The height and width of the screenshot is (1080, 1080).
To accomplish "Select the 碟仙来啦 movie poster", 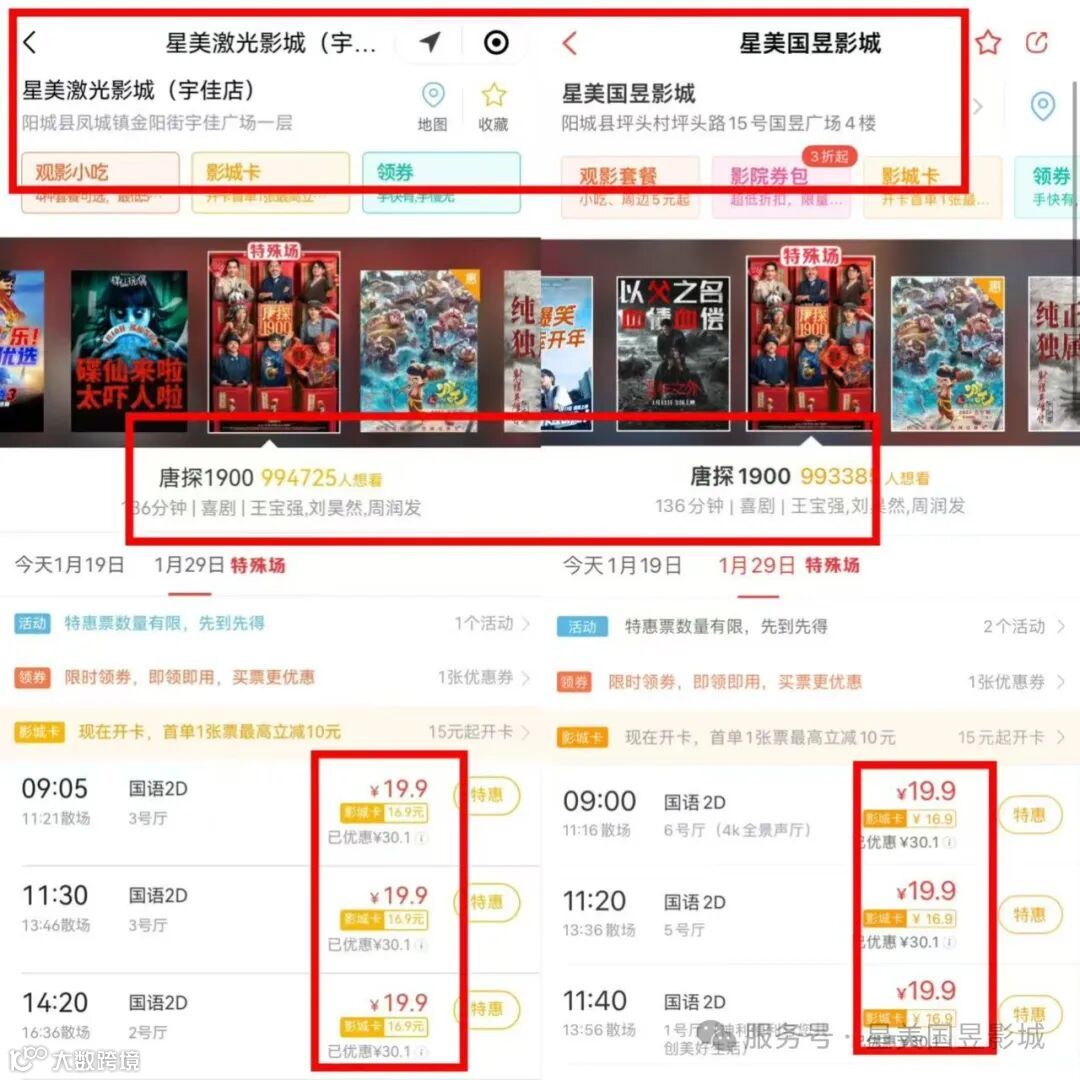I will [129, 351].
